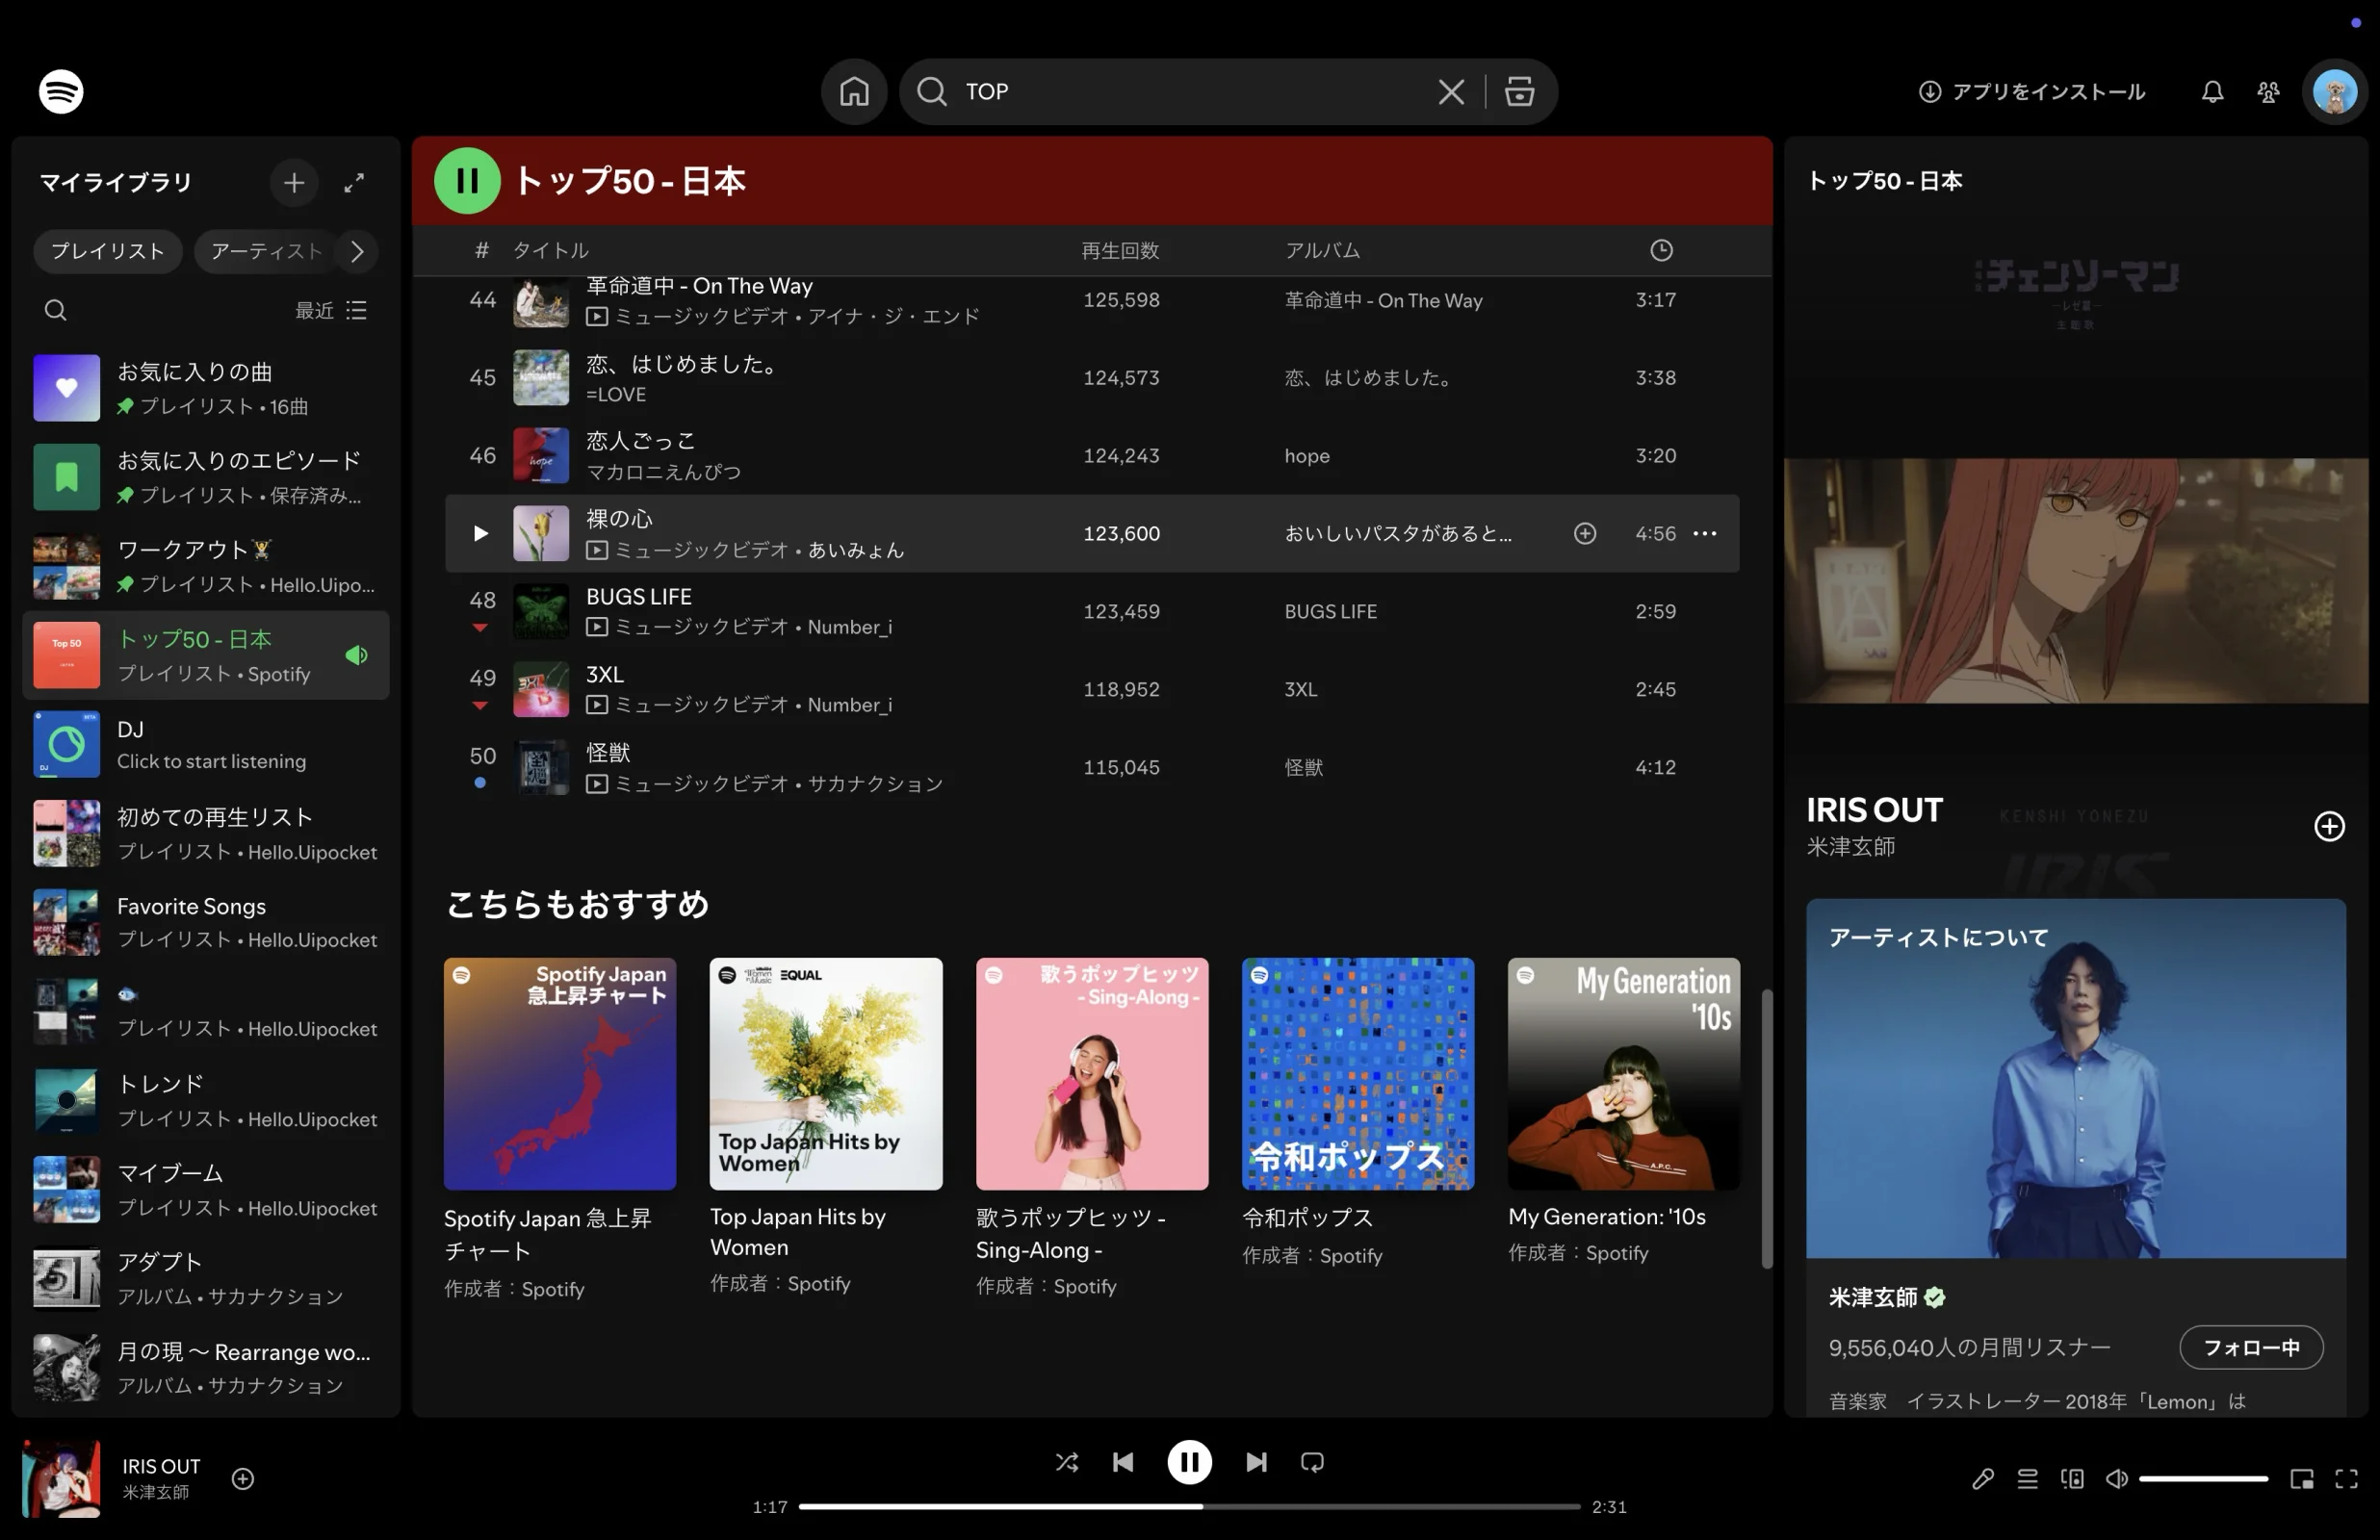Open the Browse icon next to search
Screen dimensions: 2380x1540
(1519, 91)
